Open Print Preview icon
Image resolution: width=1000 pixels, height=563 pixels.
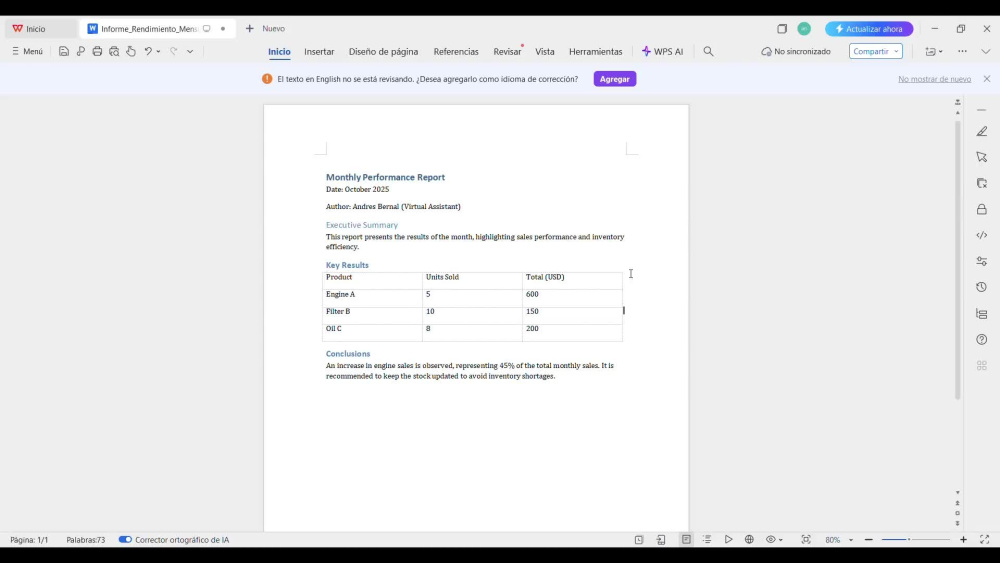[114, 52]
